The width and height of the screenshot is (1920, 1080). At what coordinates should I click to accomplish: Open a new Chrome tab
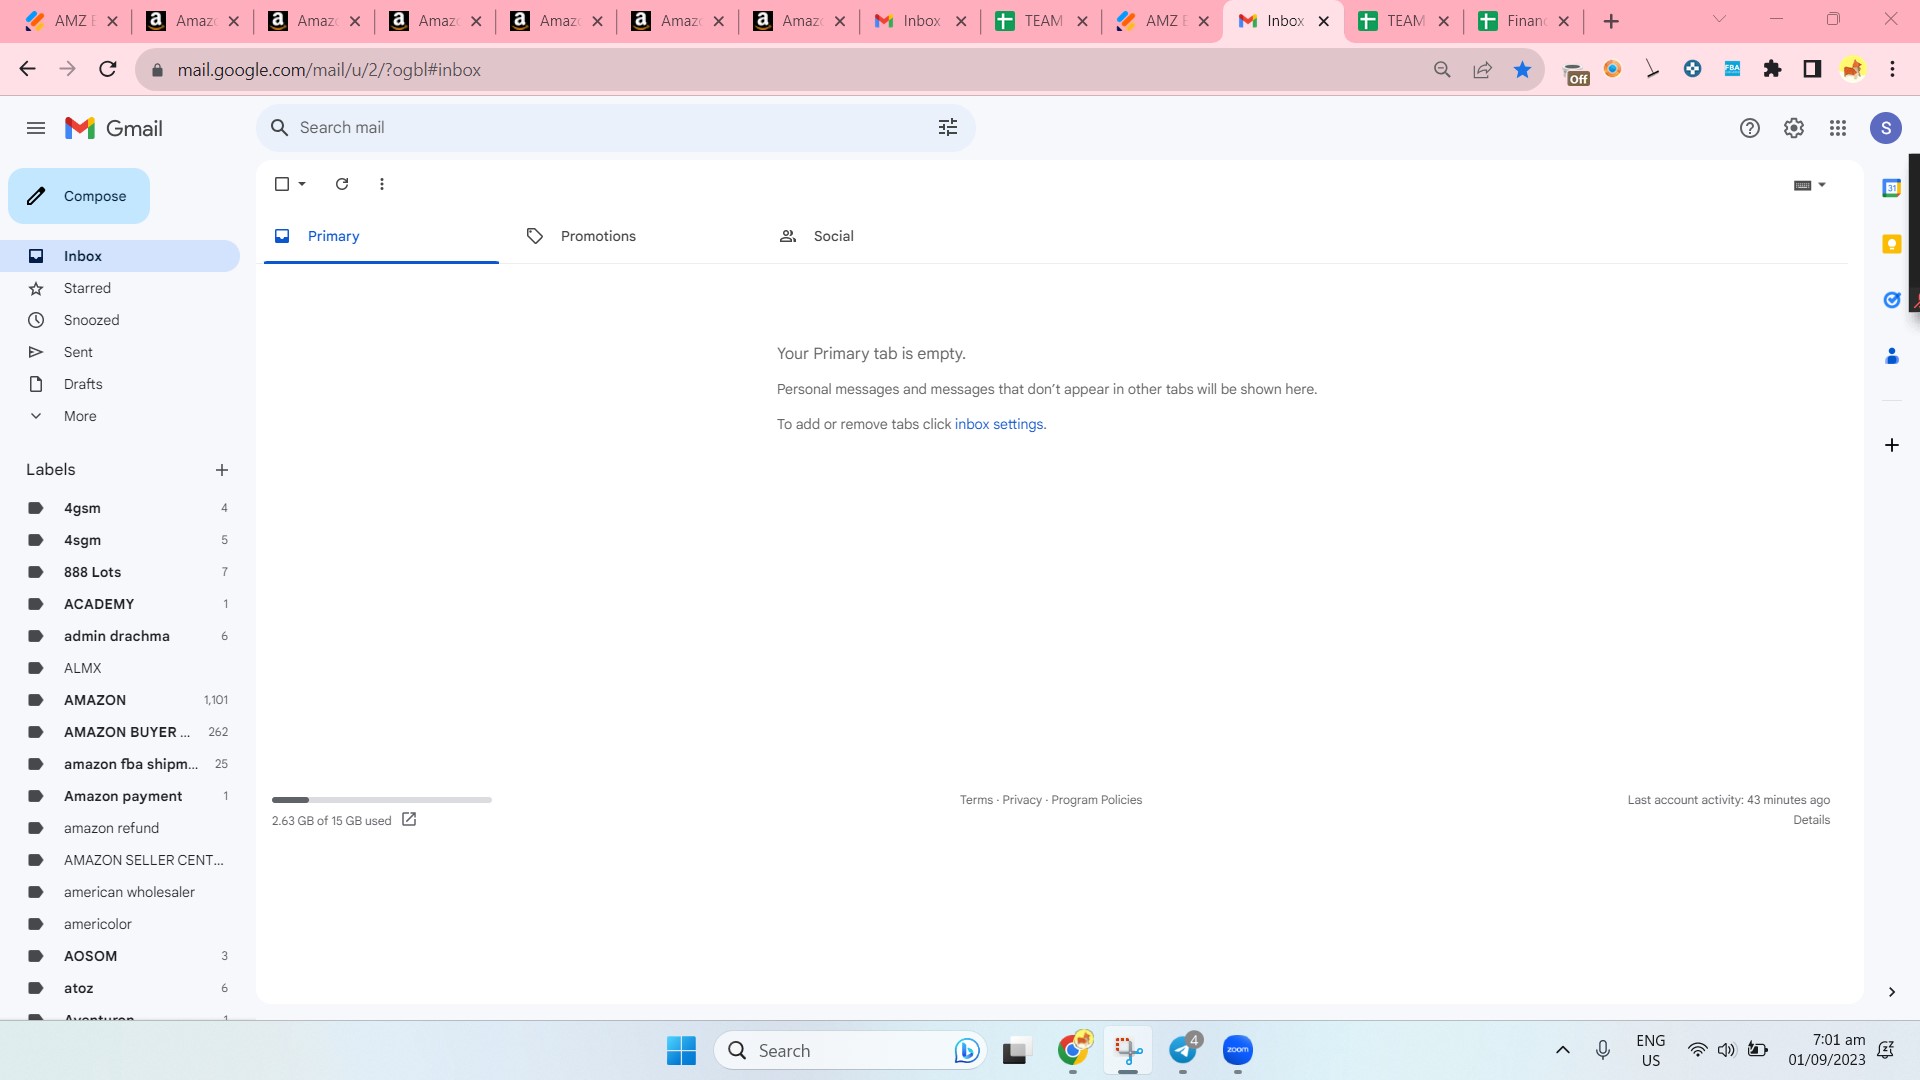point(1611,21)
